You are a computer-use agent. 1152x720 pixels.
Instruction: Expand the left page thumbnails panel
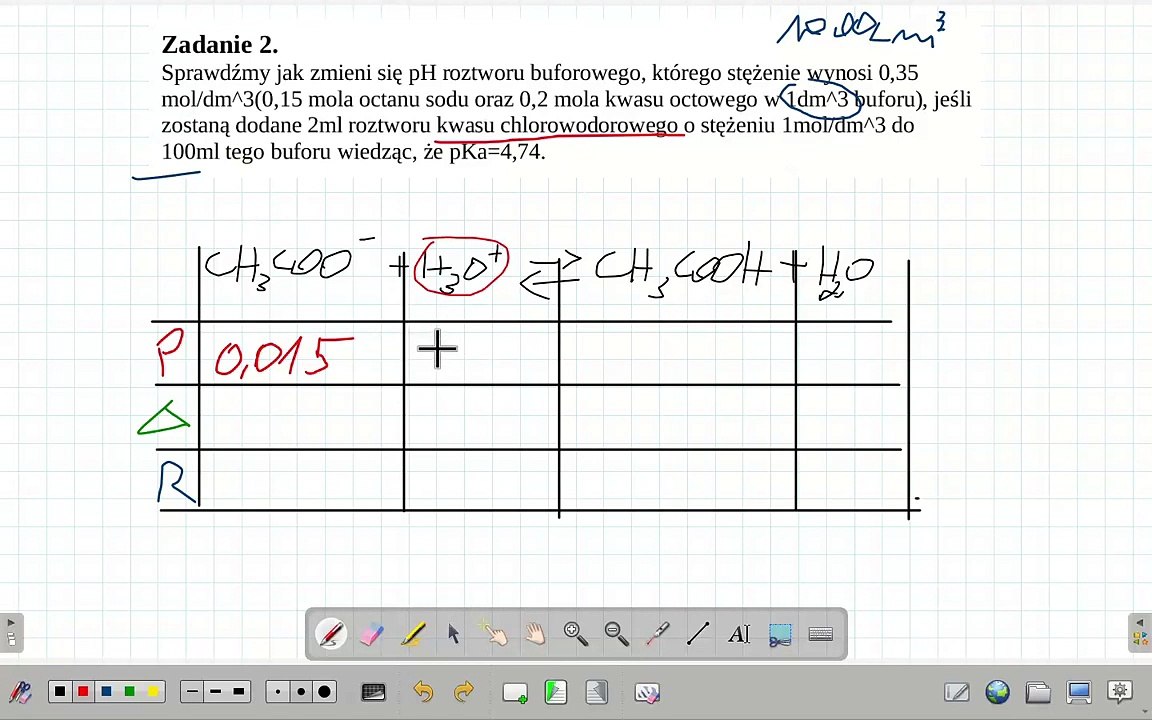[11, 633]
